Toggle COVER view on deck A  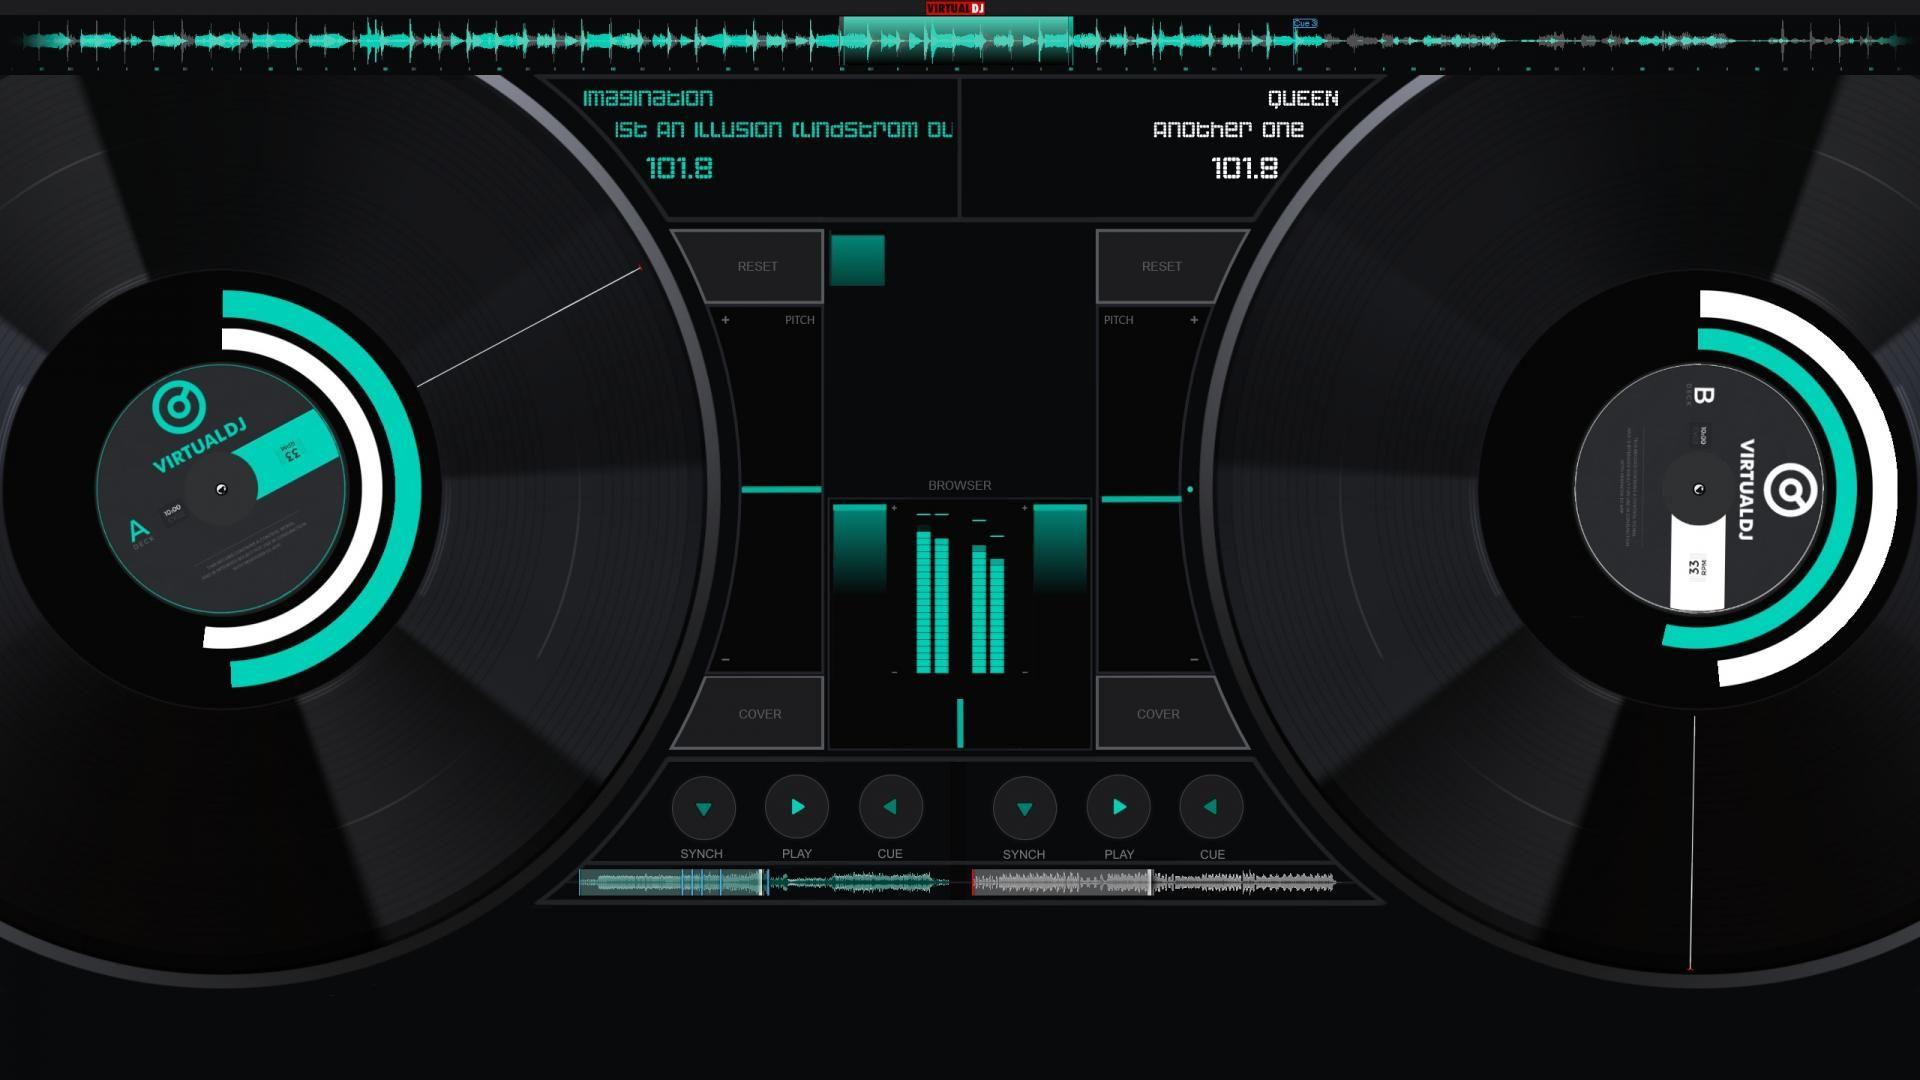click(759, 713)
